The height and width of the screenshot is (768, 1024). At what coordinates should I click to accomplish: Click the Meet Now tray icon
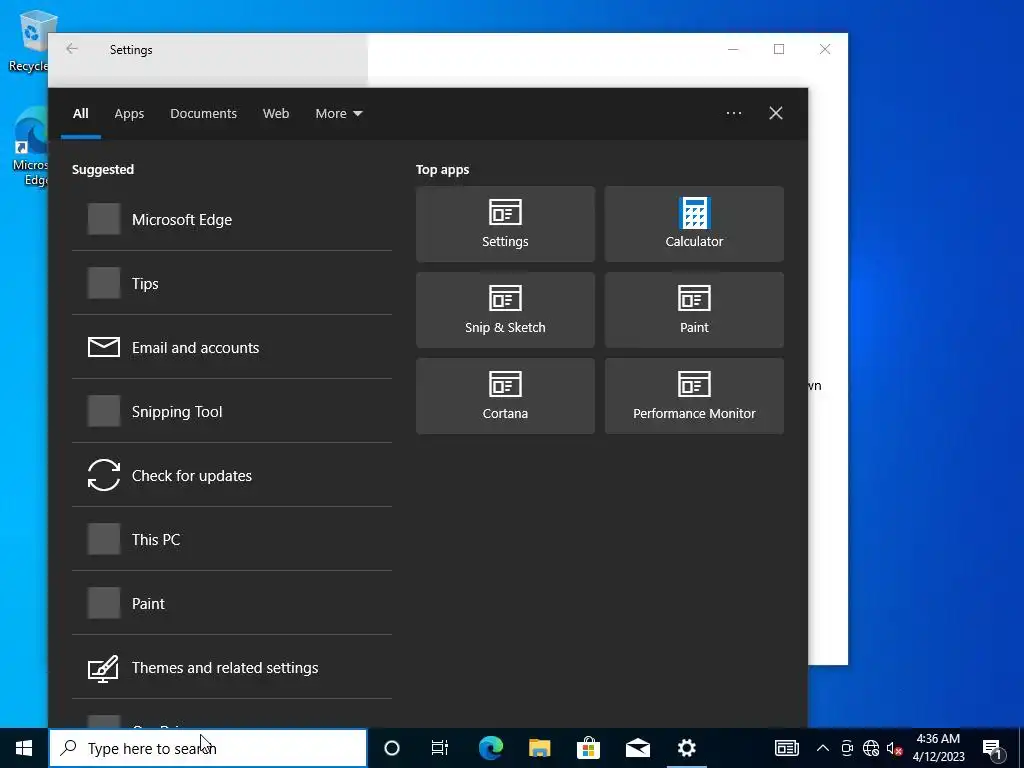(847, 748)
